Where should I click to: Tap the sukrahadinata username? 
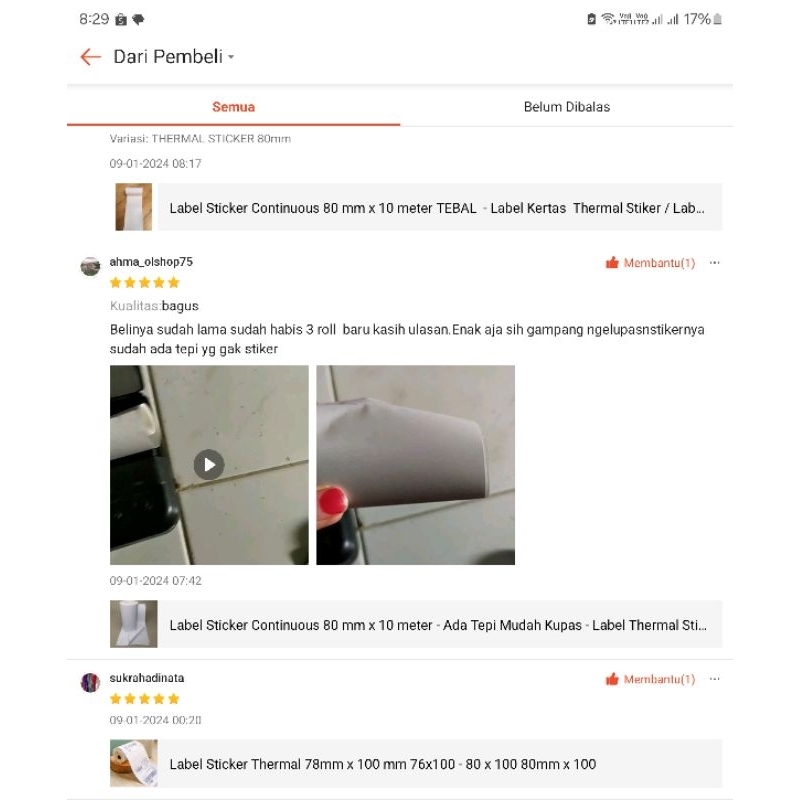coord(147,678)
